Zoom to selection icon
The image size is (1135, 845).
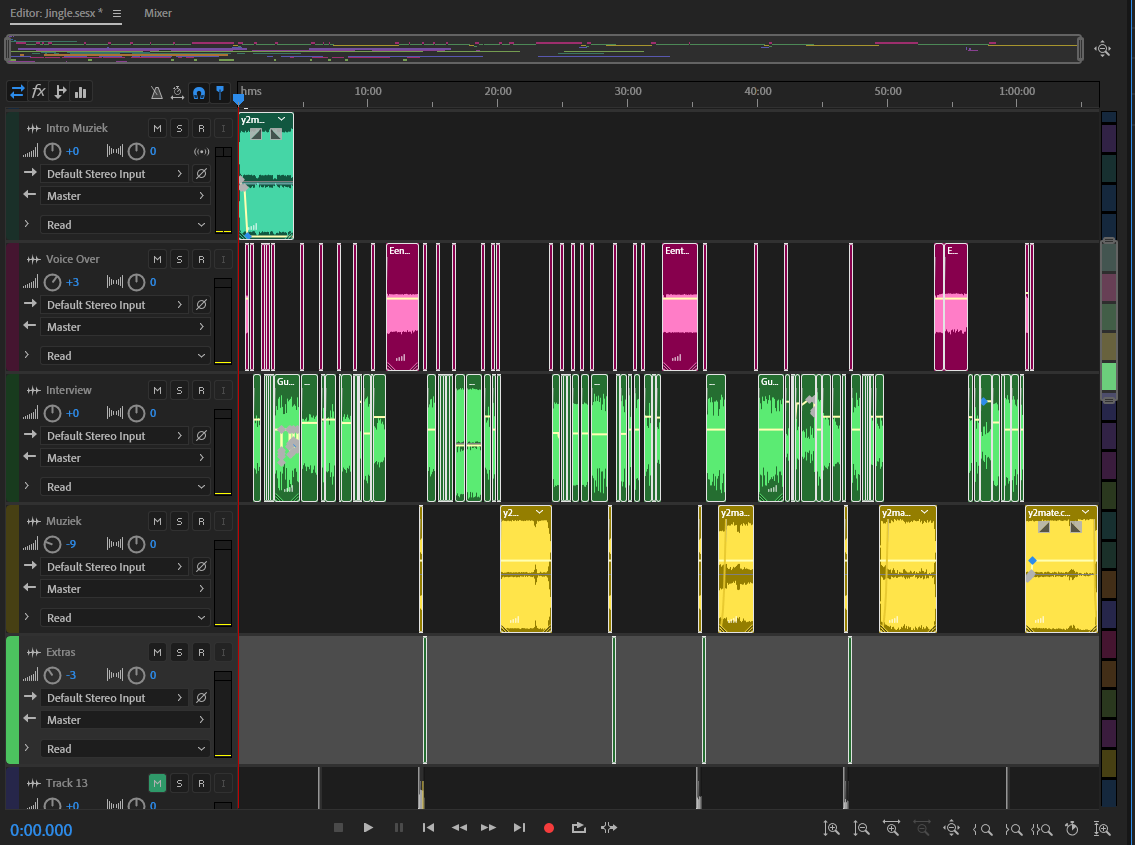tap(1042, 829)
